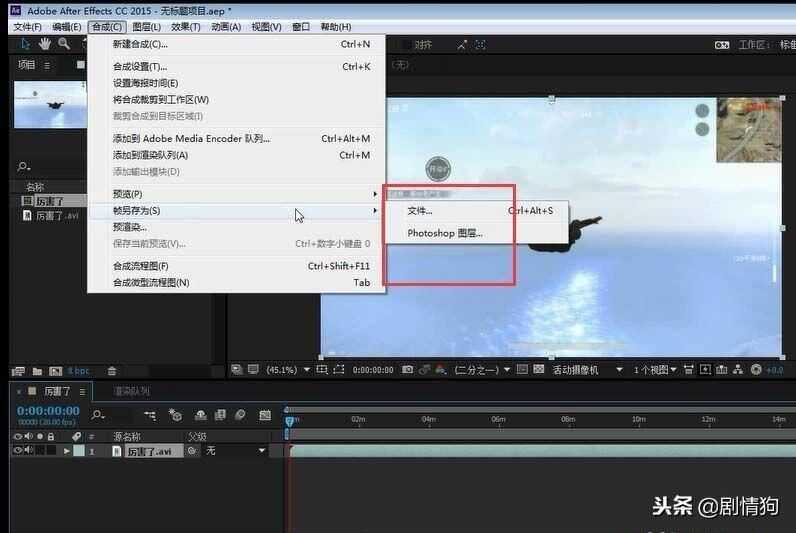Open the 1个视图 view layout dropdown

(x=655, y=370)
